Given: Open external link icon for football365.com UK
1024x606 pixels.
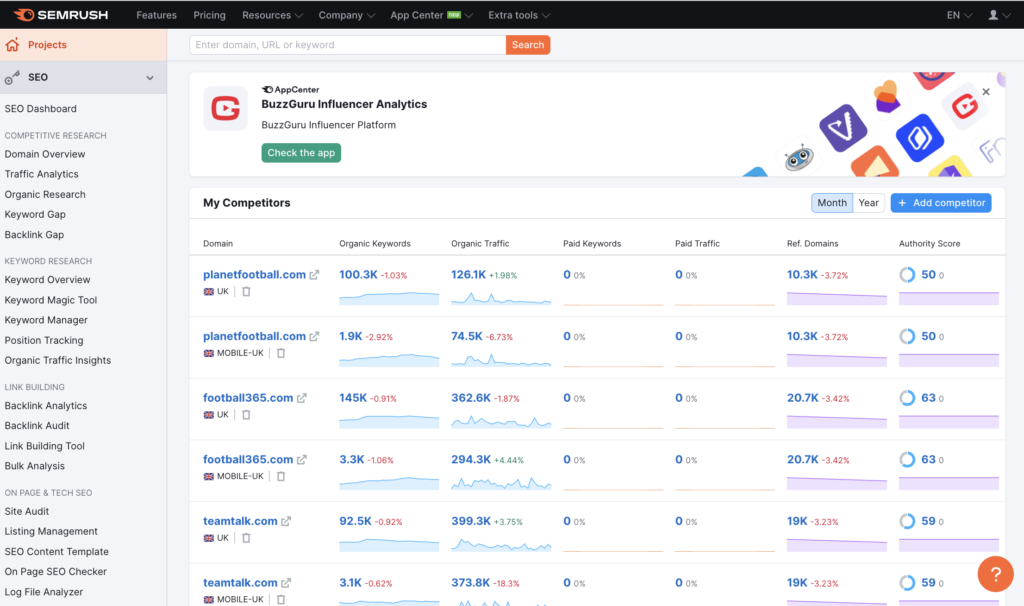Looking at the screenshot, I should [x=302, y=398].
